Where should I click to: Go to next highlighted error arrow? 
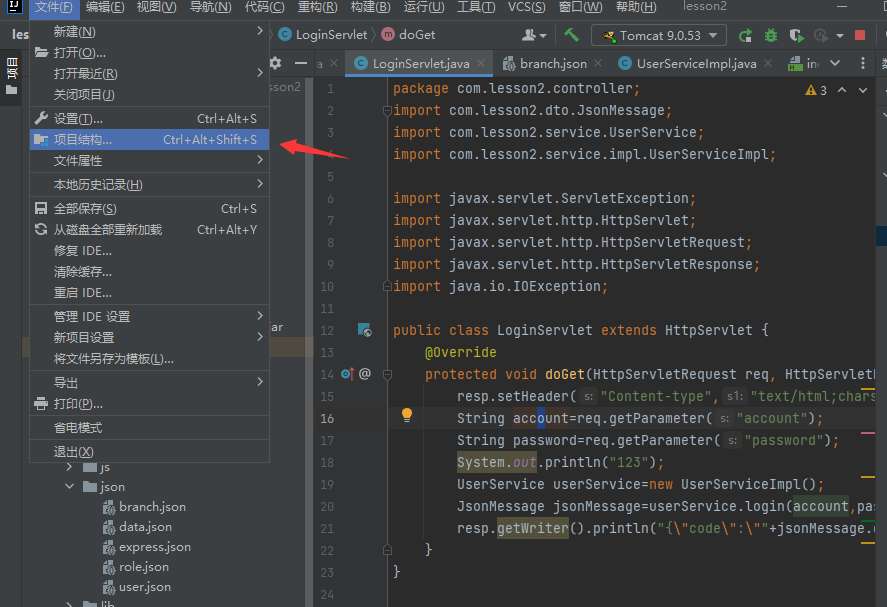pos(863,90)
